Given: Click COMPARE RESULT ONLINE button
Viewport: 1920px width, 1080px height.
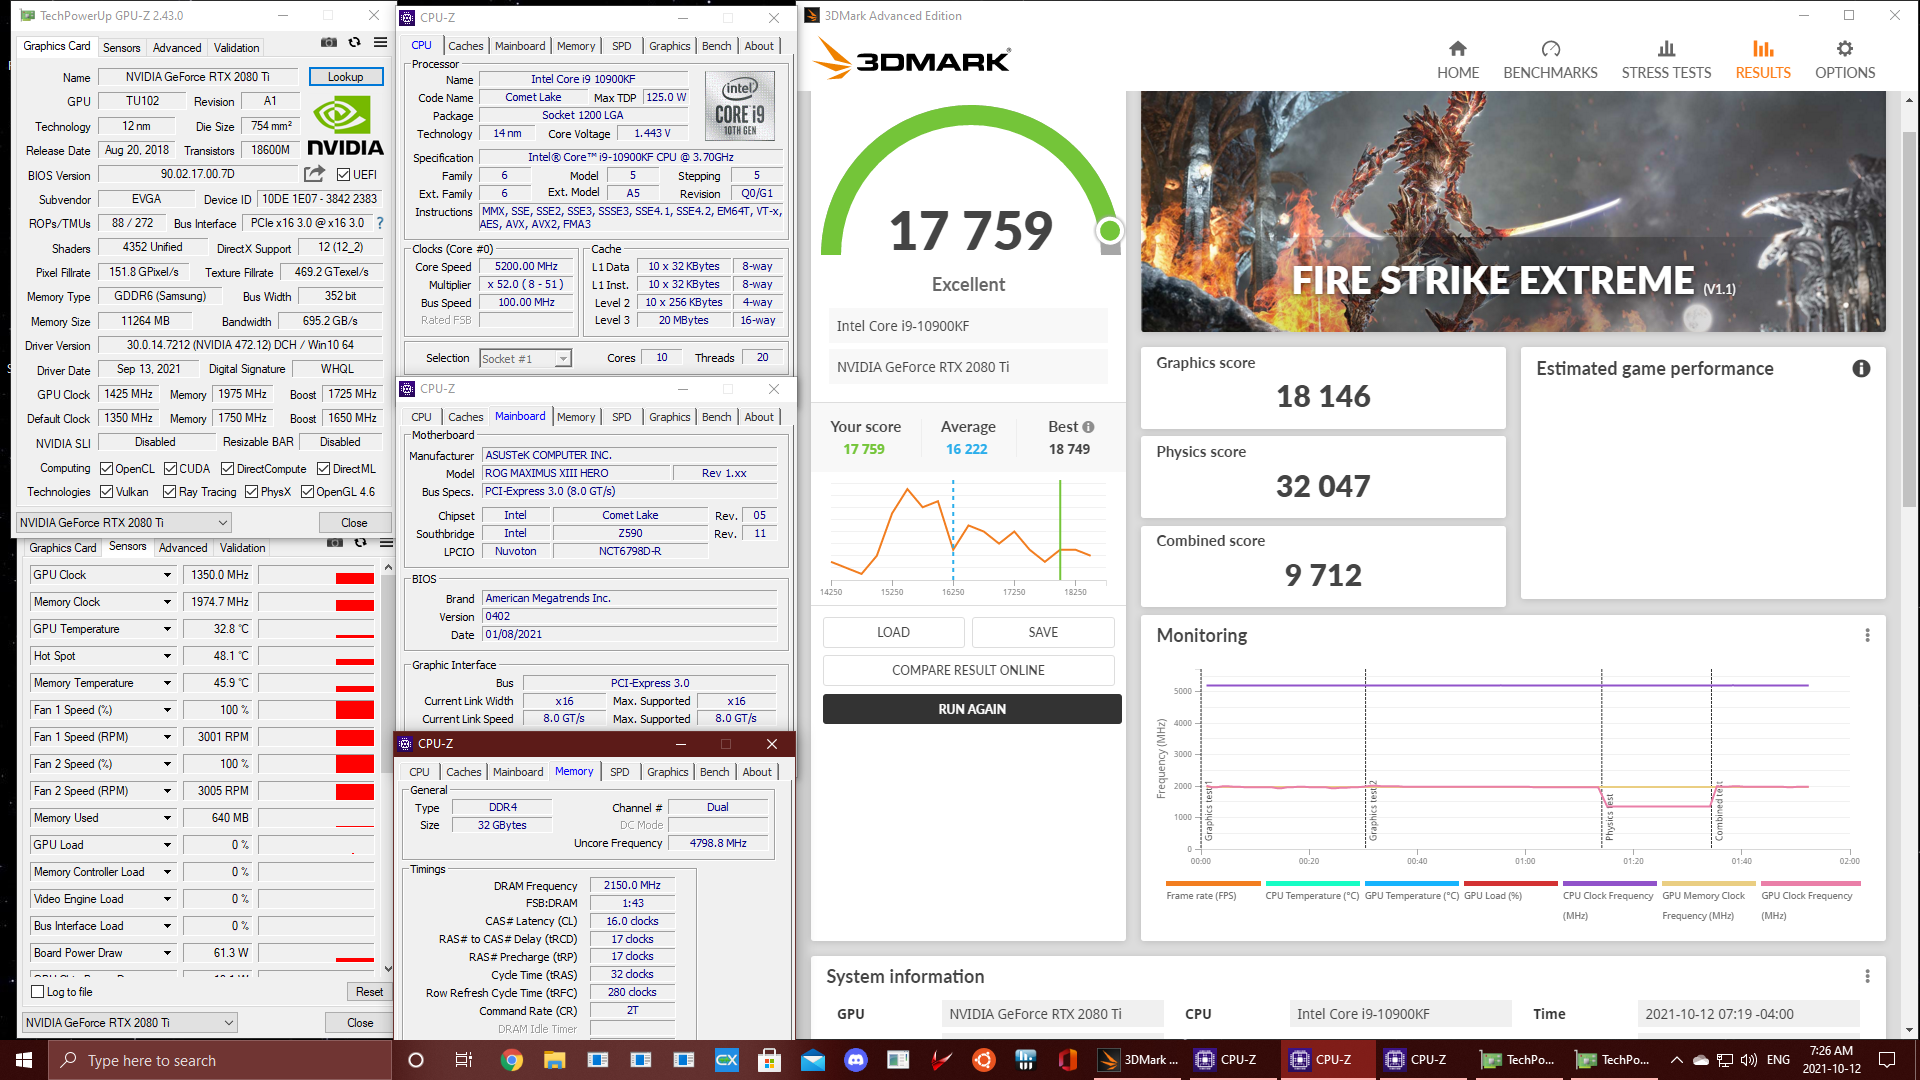Looking at the screenshot, I should coord(968,670).
